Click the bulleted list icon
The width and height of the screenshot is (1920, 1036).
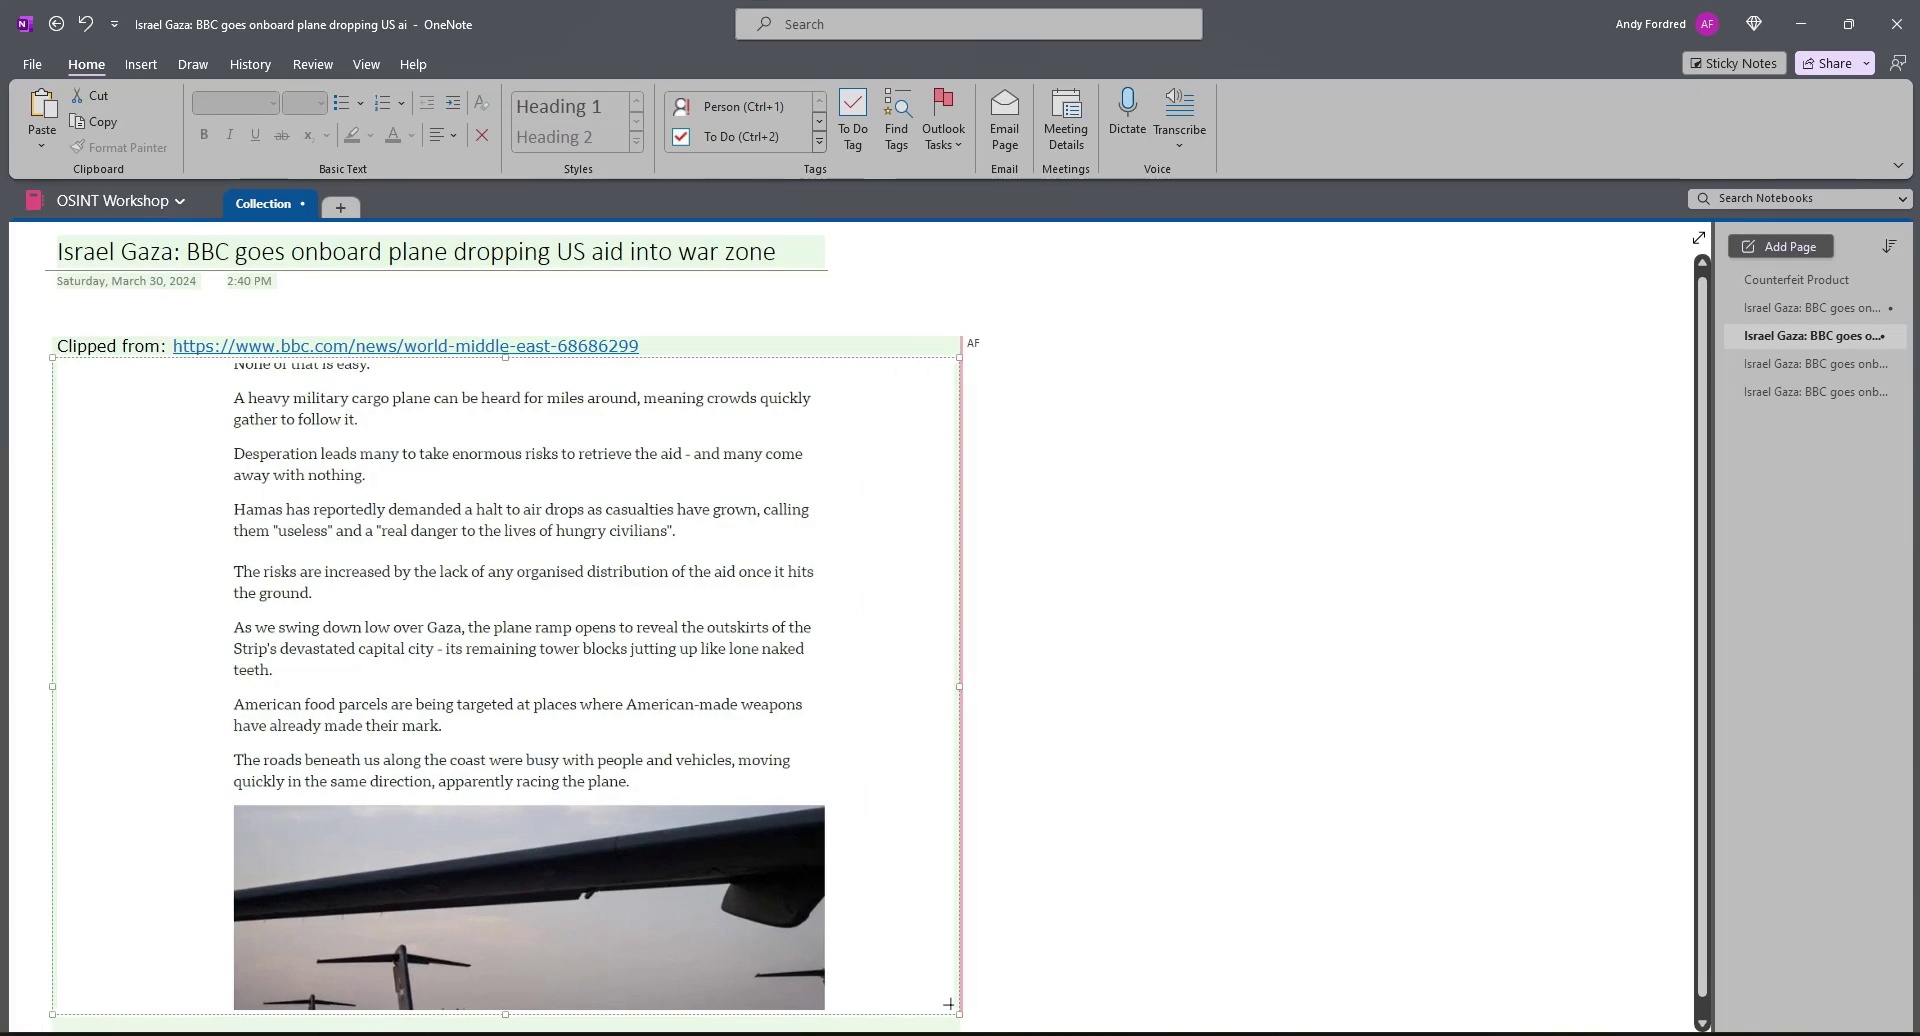point(341,103)
